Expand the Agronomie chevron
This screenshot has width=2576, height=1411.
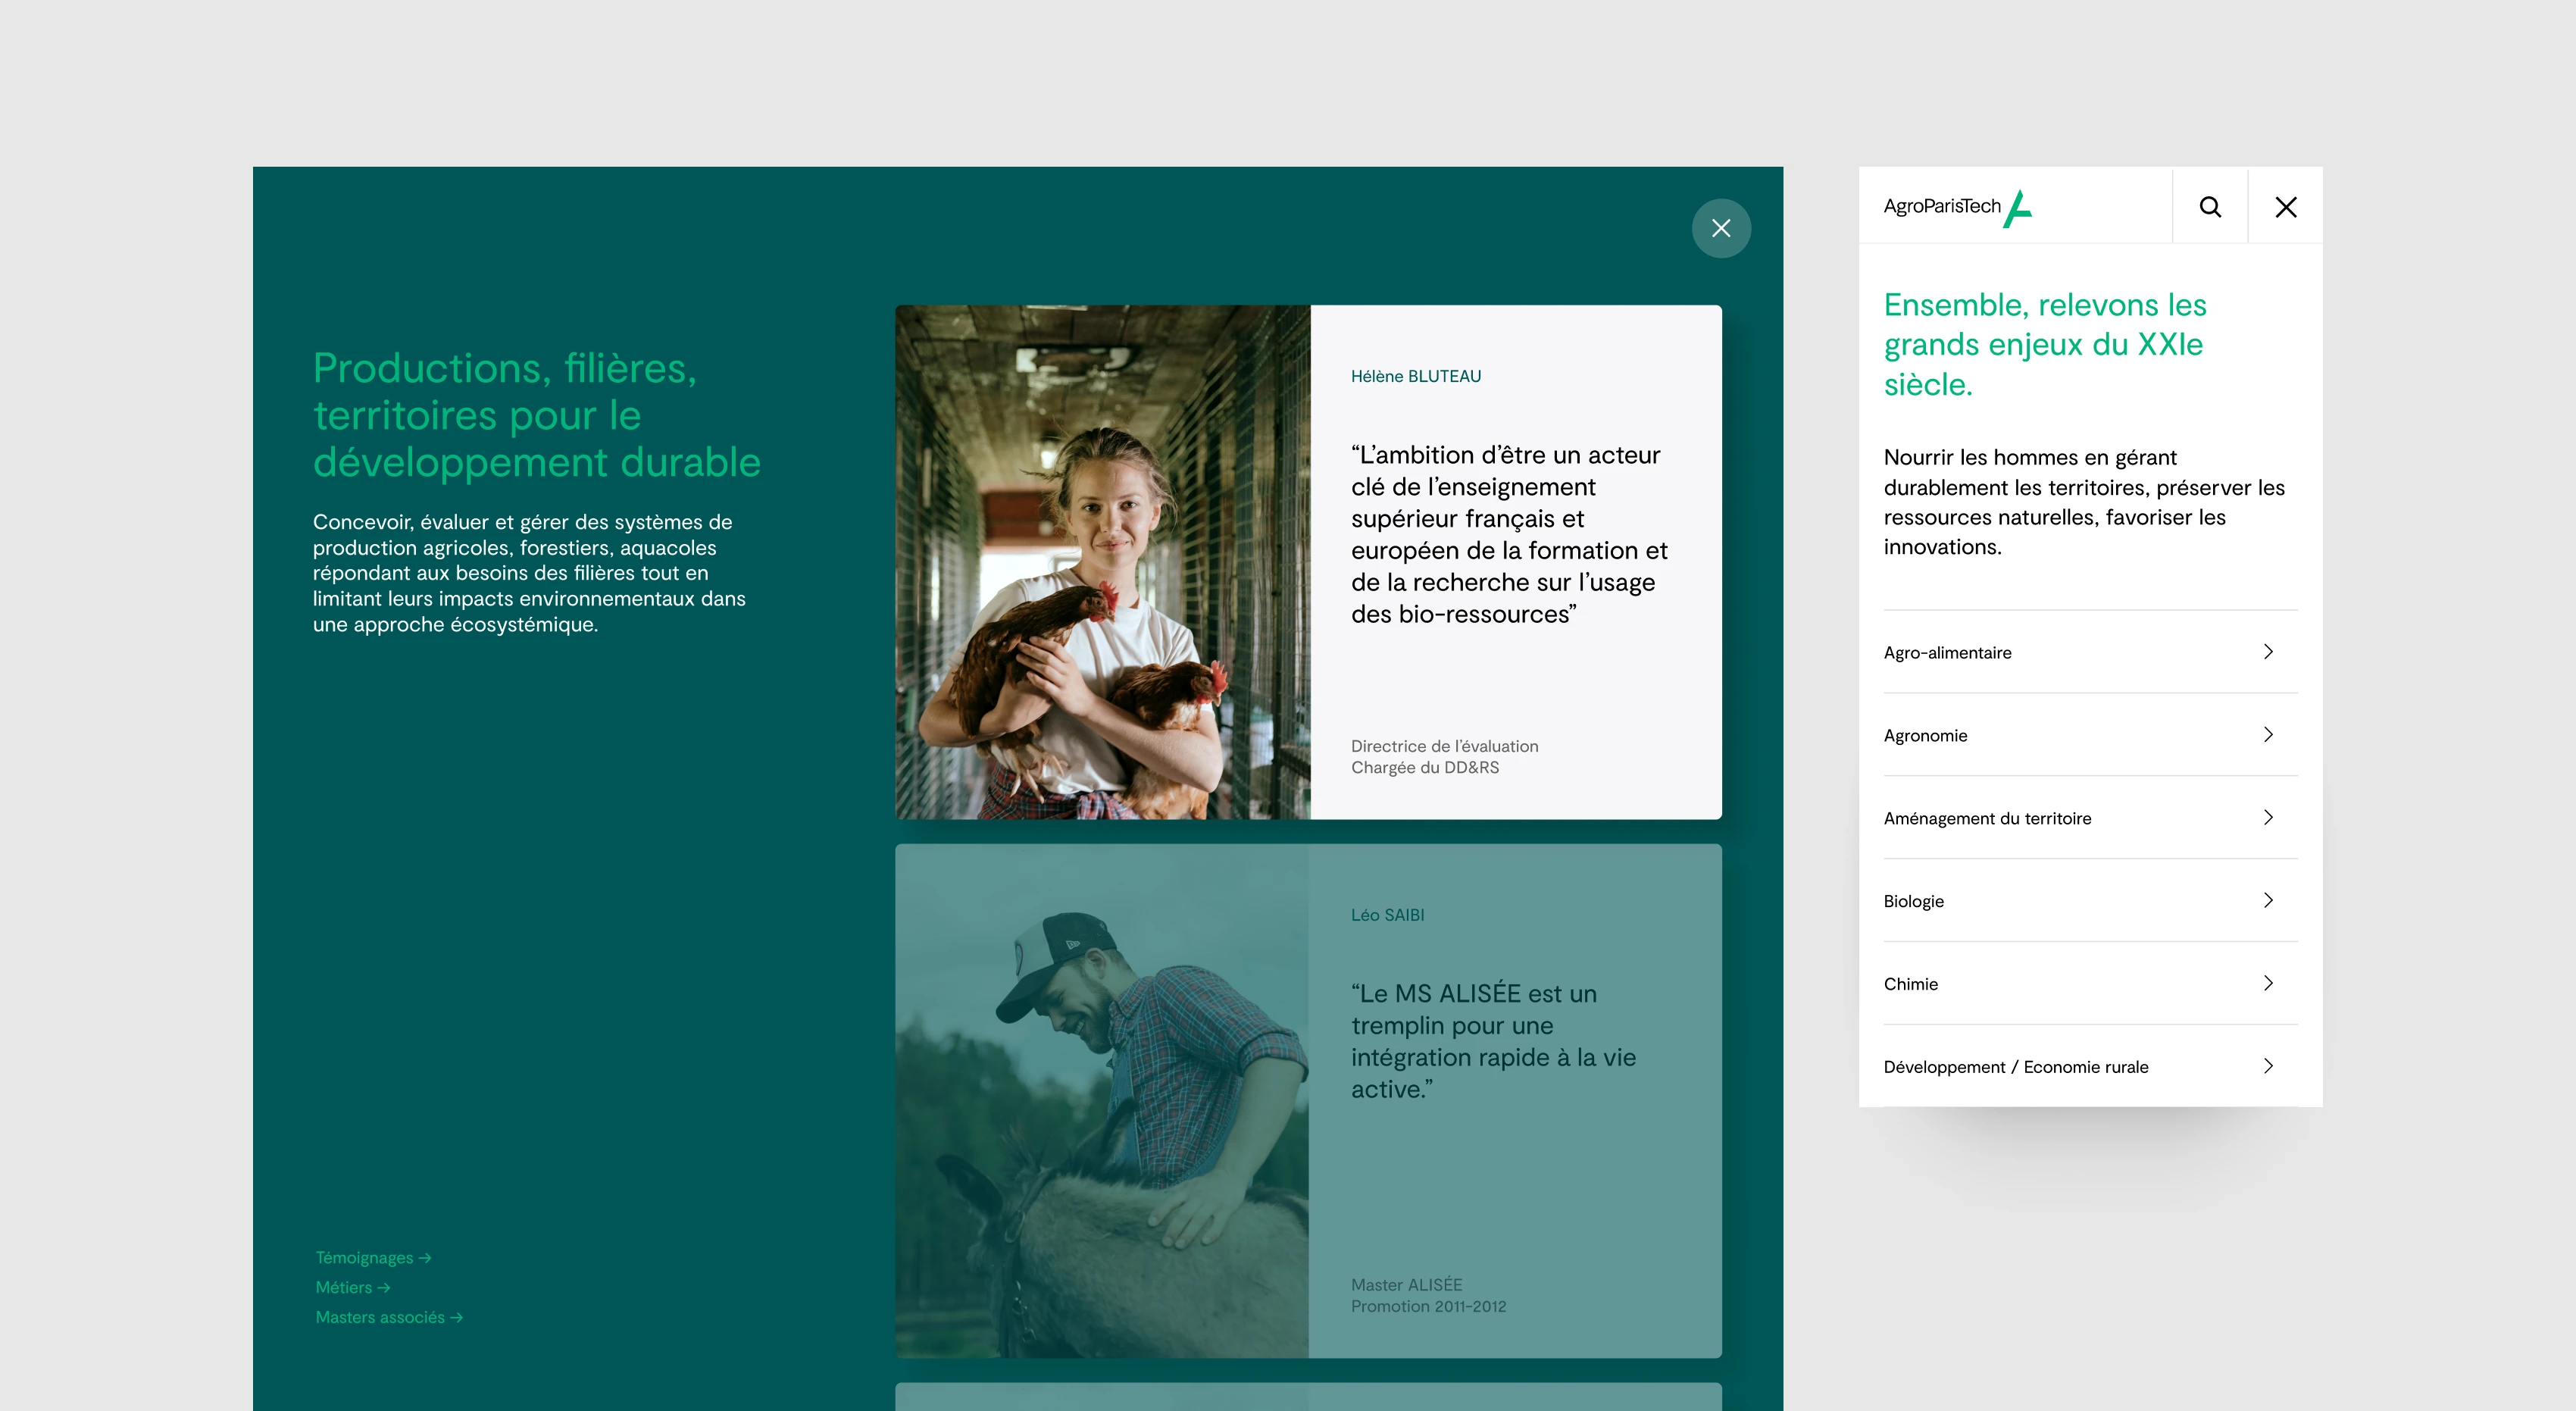(x=2268, y=735)
